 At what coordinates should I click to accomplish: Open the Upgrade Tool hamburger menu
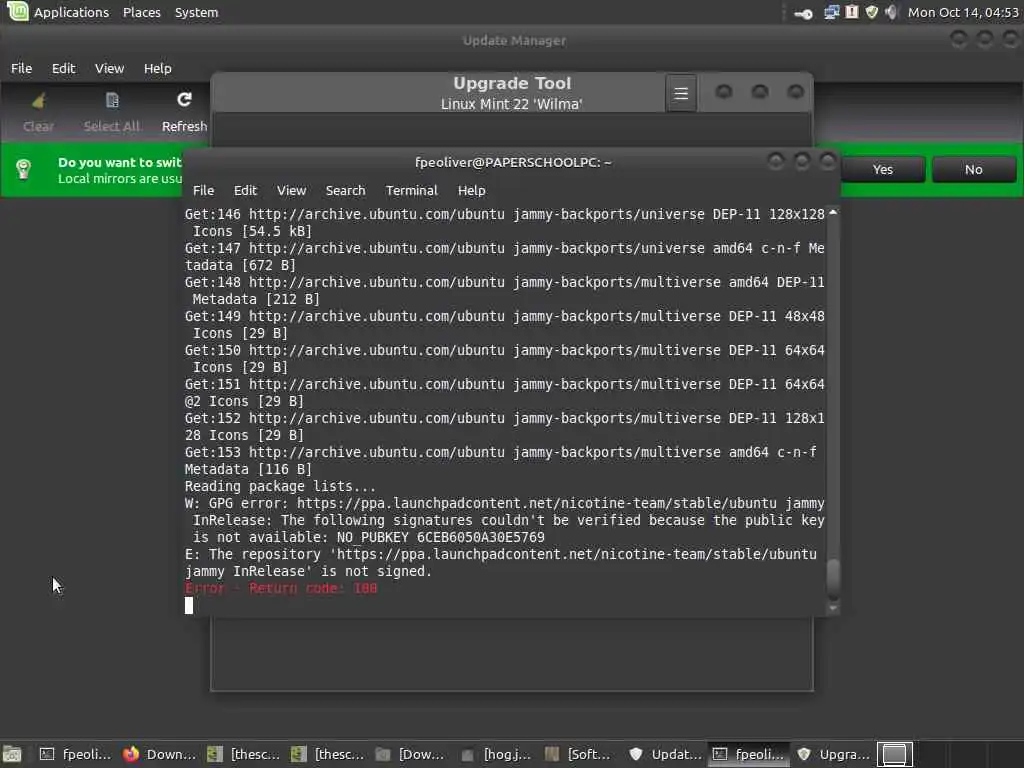680,93
